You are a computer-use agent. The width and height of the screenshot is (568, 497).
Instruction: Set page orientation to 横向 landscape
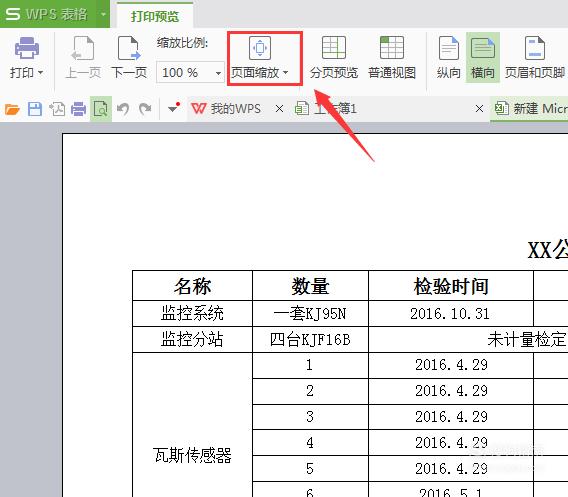[x=483, y=58]
